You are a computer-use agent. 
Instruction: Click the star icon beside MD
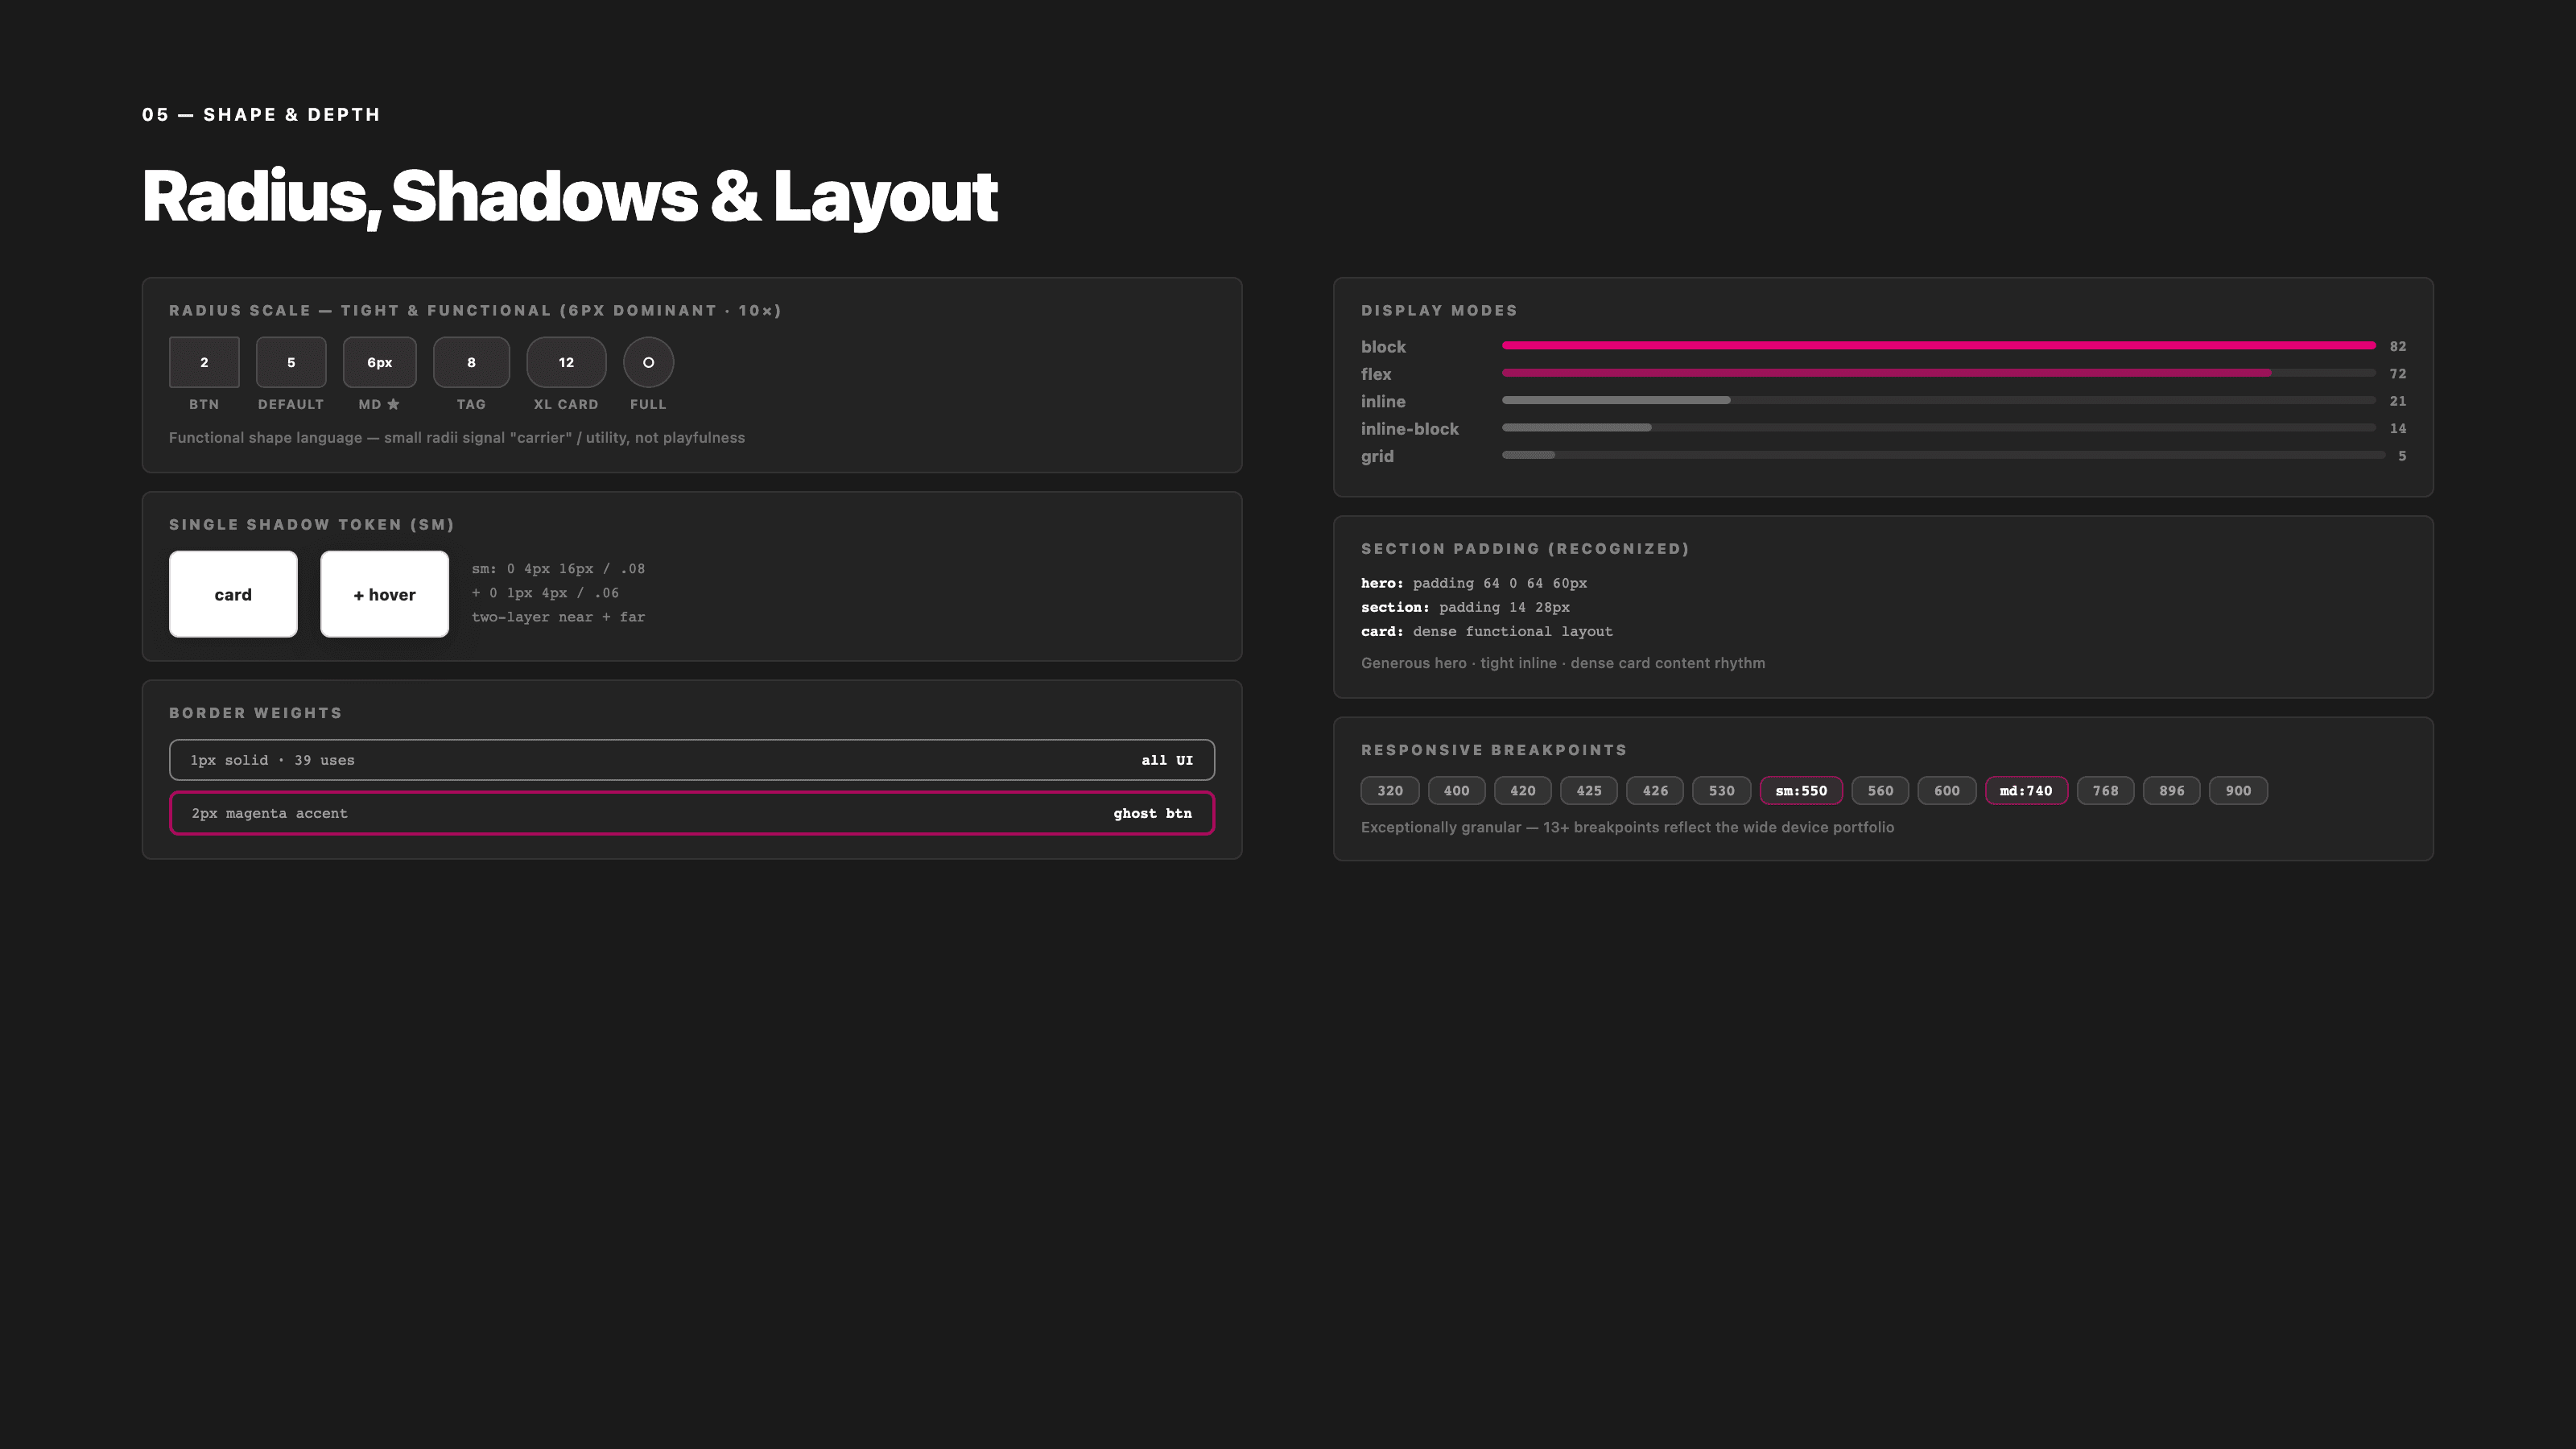point(393,404)
